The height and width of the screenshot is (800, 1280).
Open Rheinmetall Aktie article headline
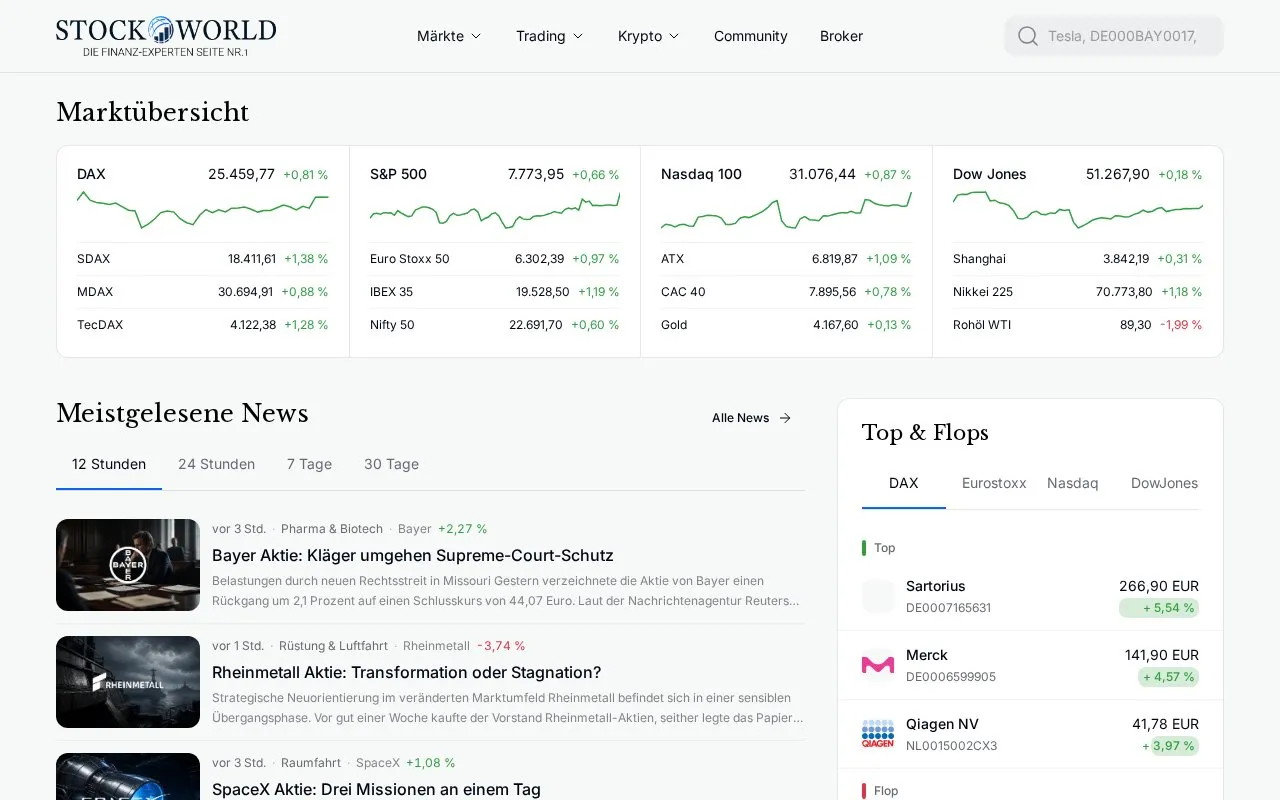(407, 672)
